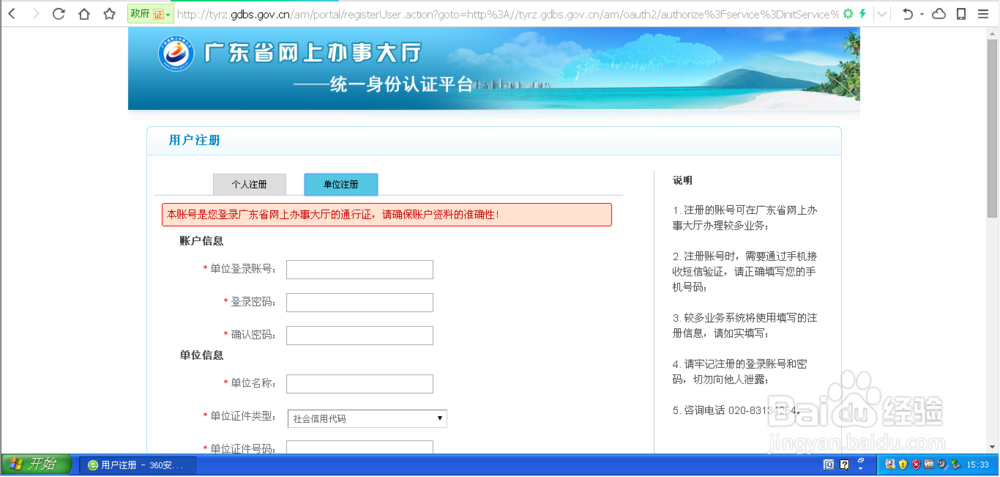Screen dimensions: 1000x477
Task: Click the note about 手机接收短信验证
Action: click(745, 272)
